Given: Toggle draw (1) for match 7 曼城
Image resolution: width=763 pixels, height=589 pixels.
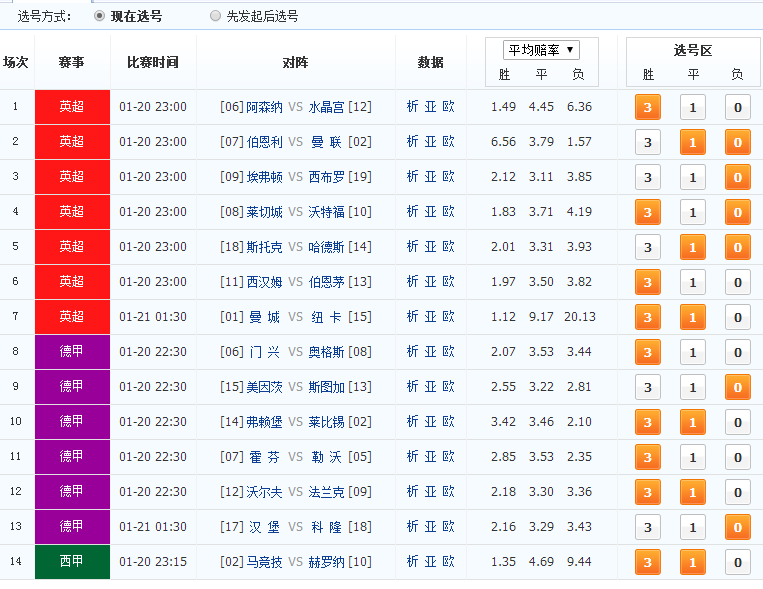Looking at the screenshot, I should [692, 317].
